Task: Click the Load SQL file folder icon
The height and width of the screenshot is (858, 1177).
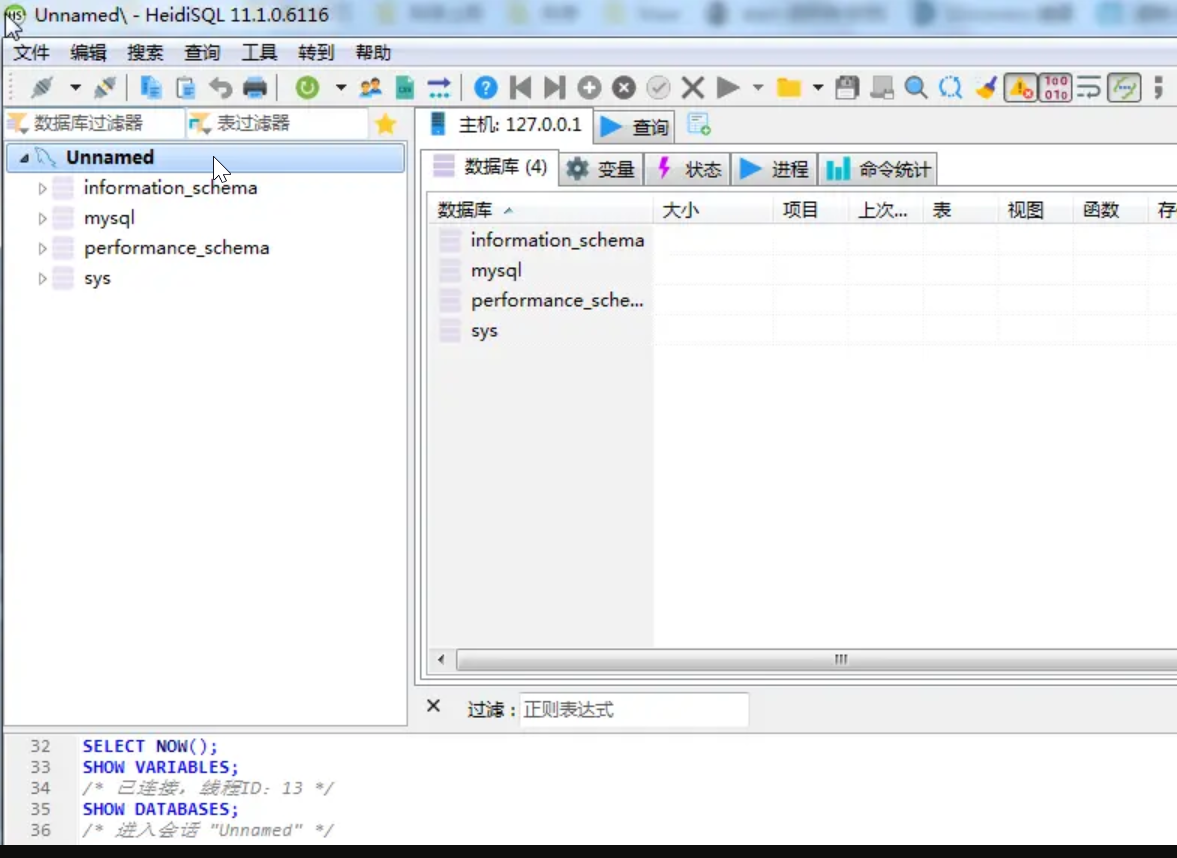Action: (x=789, y=88)
